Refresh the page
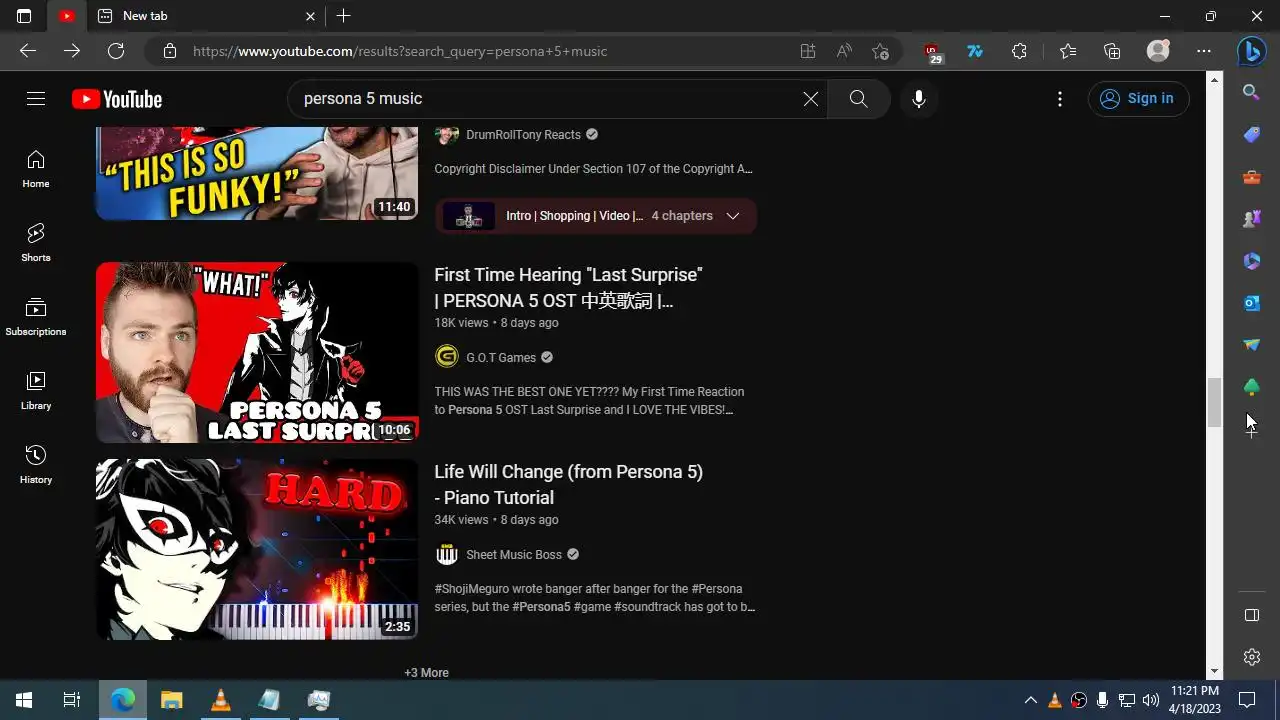 point(116,51)
